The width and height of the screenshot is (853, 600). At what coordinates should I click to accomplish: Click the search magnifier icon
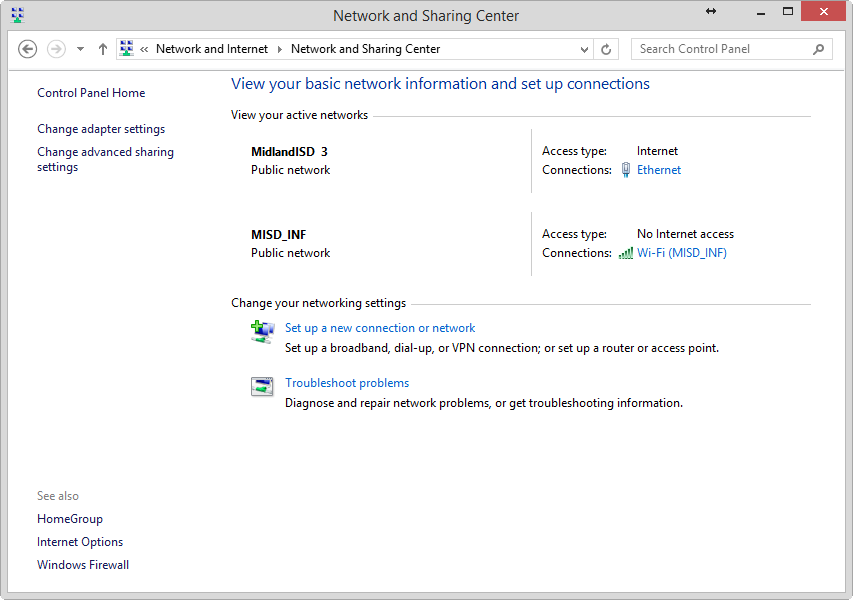[818, 50]
